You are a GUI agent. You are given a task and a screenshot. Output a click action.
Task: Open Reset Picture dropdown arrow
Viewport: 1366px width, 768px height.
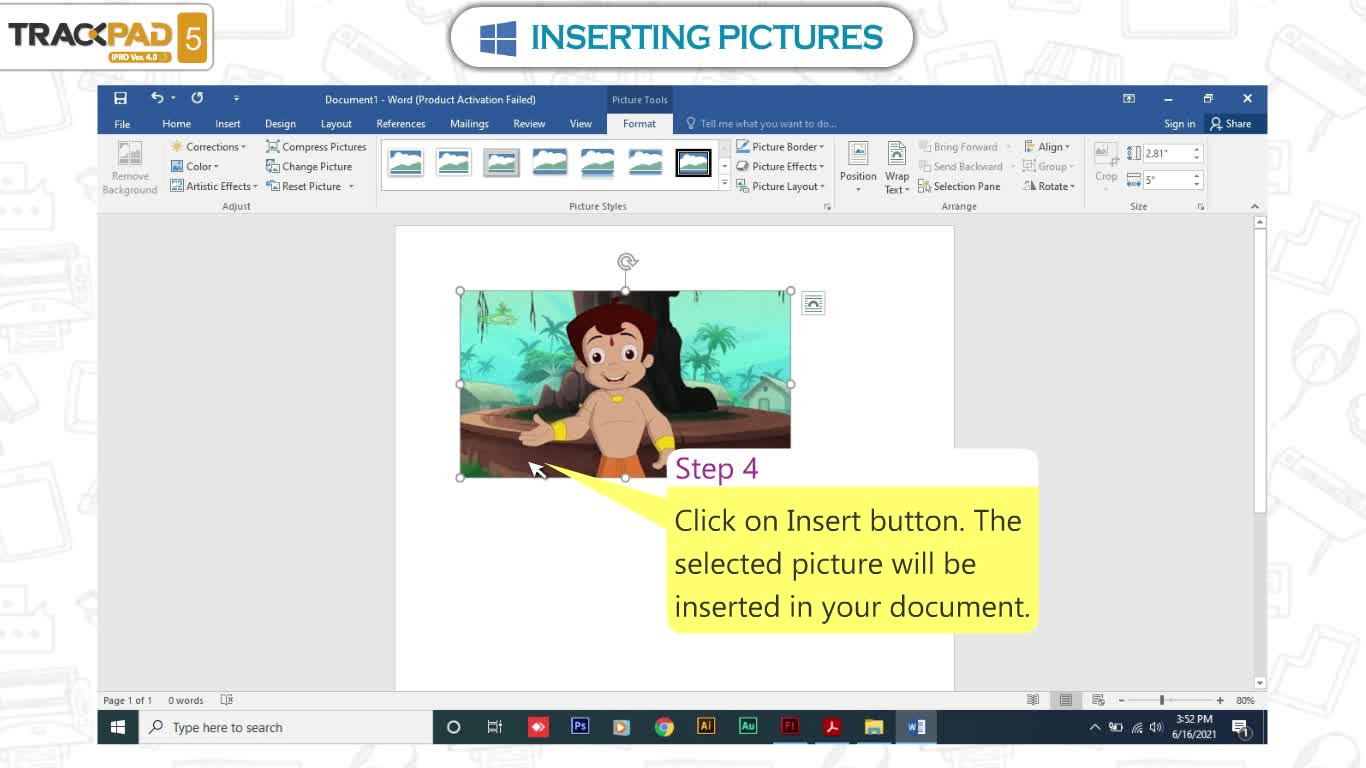click(x=351, y=186)
